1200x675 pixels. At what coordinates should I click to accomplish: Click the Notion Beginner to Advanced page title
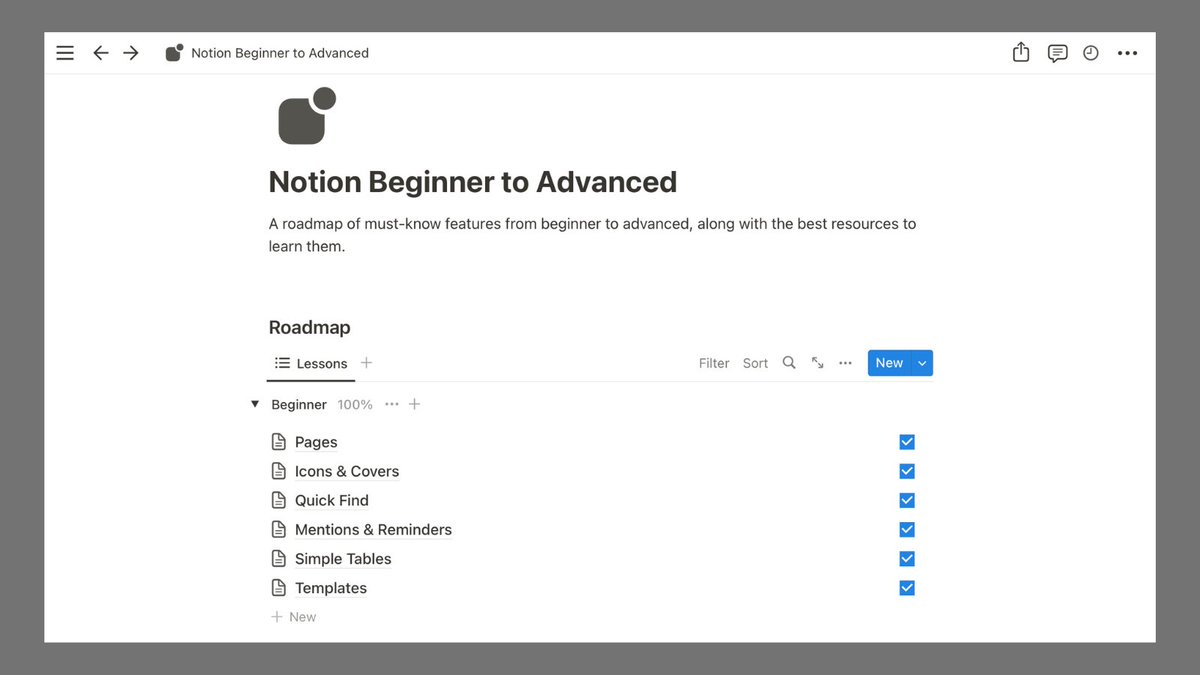[473, 182]
